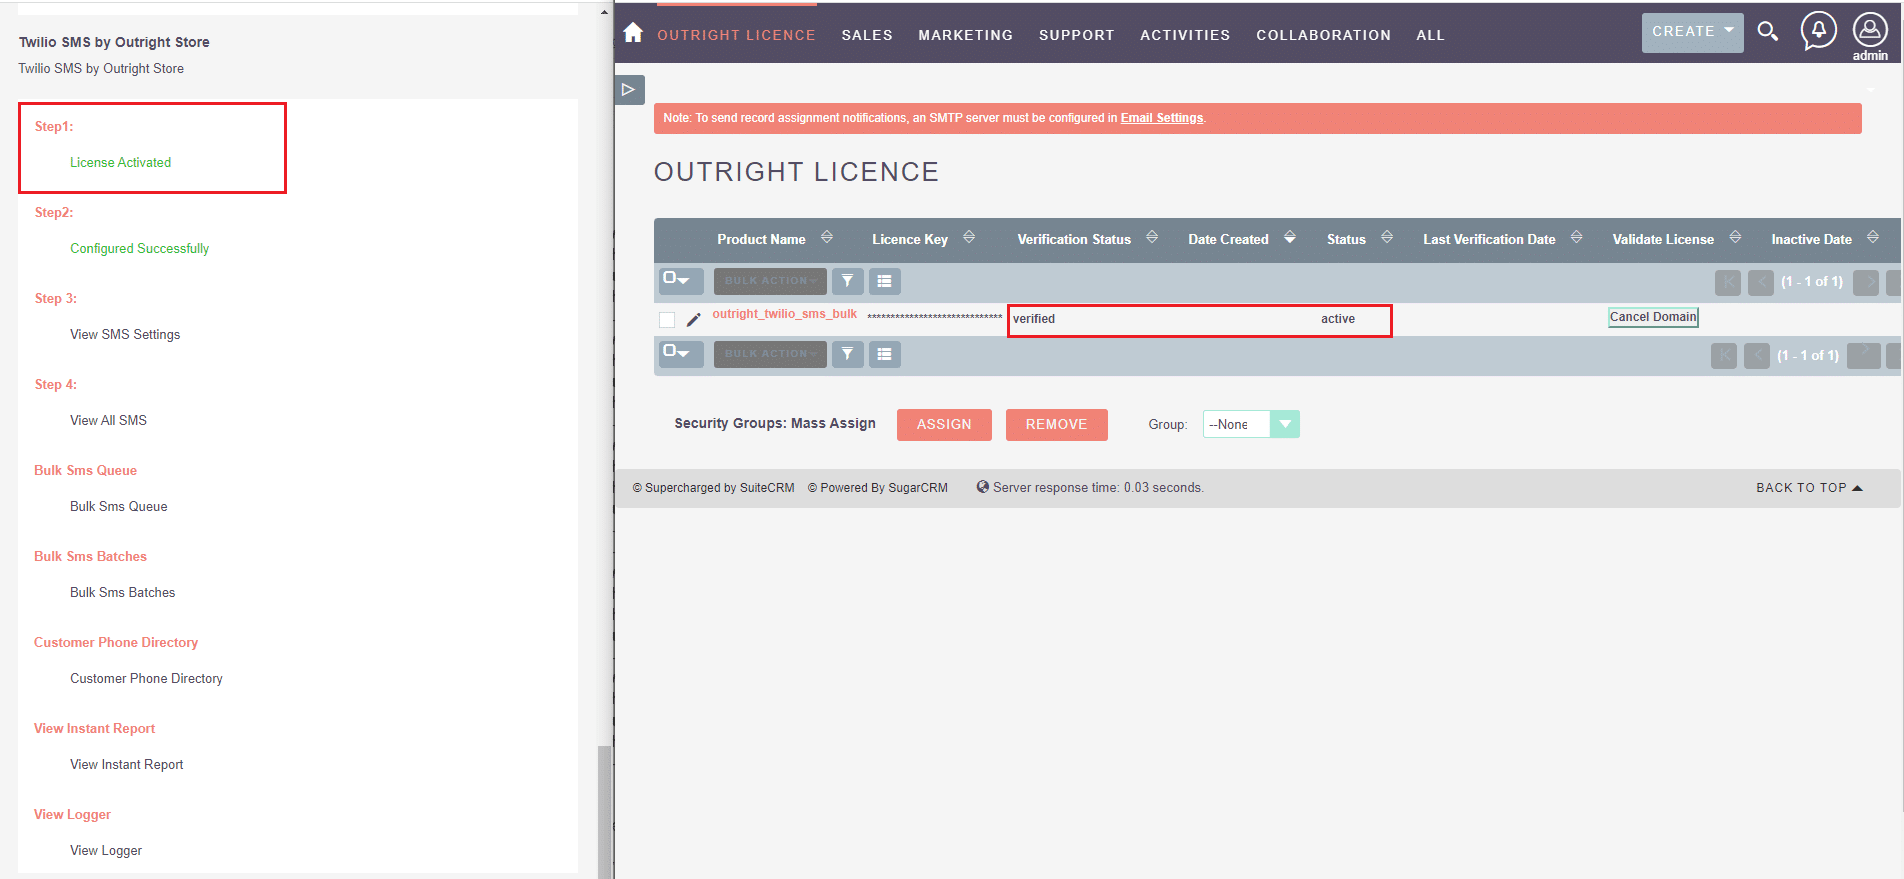
Task: Sort by the Inactive Date column icon
Action: pyautogui.click(x=1873, y=237)
